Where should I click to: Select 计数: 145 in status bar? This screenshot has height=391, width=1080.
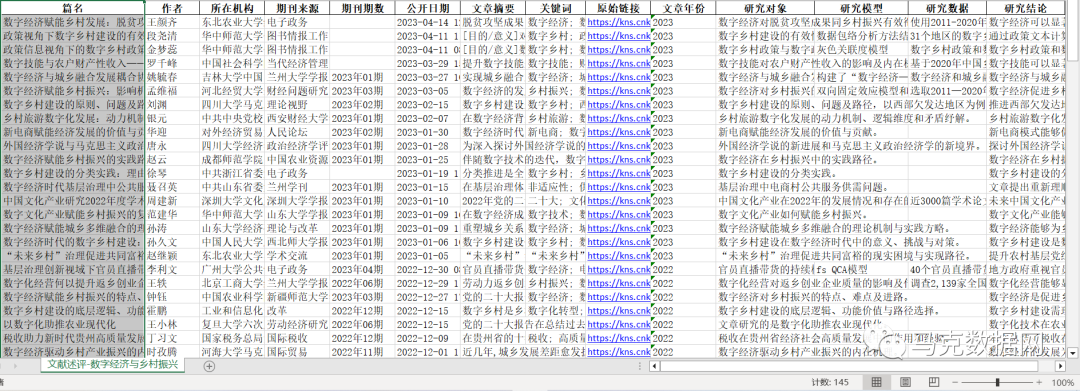830,382
